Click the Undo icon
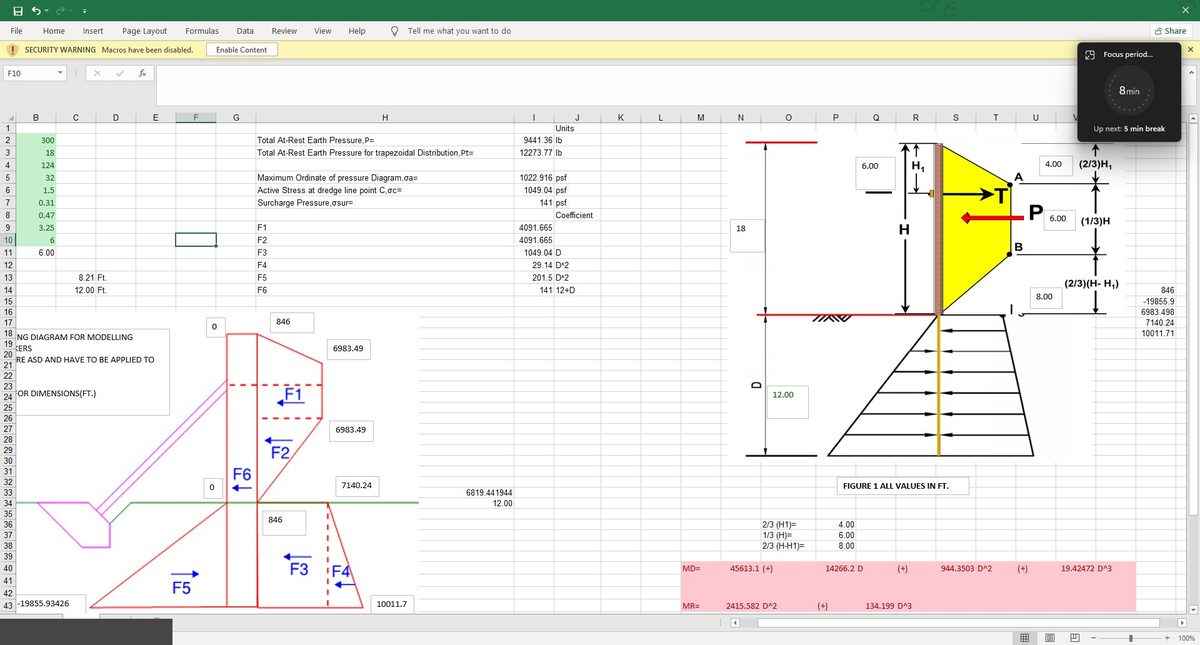The width and height of the screenshot is (1200, 645). [36, 8]
